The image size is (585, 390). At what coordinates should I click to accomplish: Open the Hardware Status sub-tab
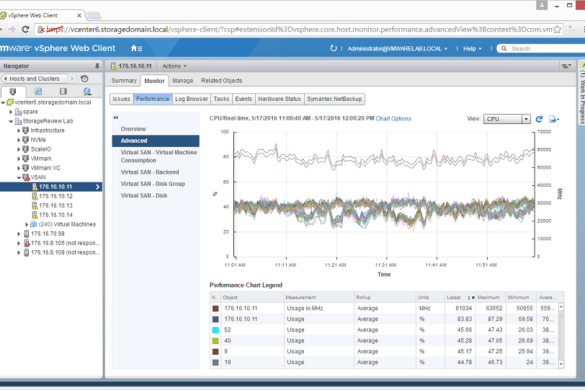point(279,99)
